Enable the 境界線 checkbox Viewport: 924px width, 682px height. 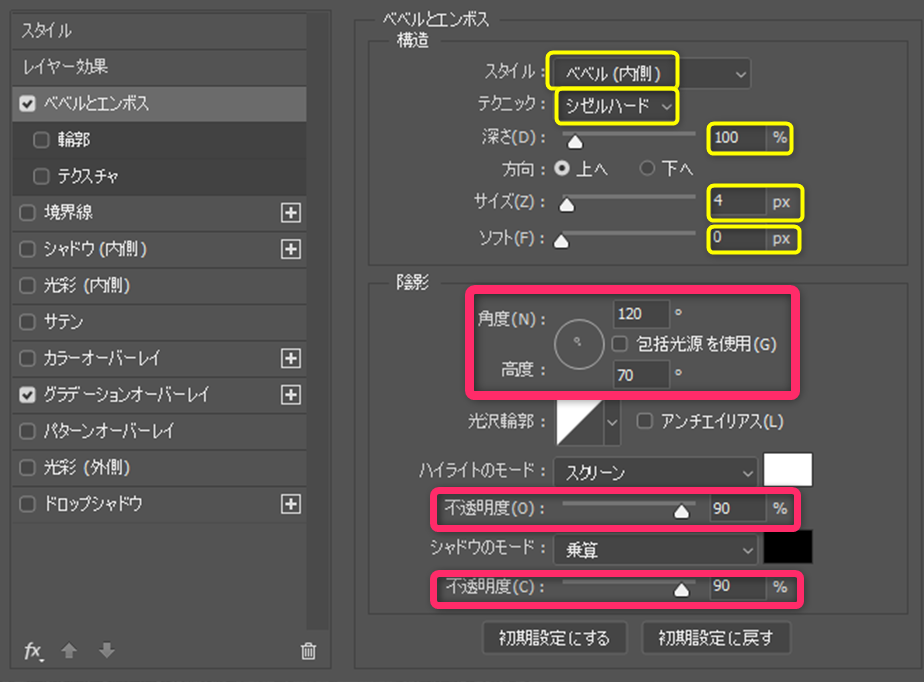[27, 213]
